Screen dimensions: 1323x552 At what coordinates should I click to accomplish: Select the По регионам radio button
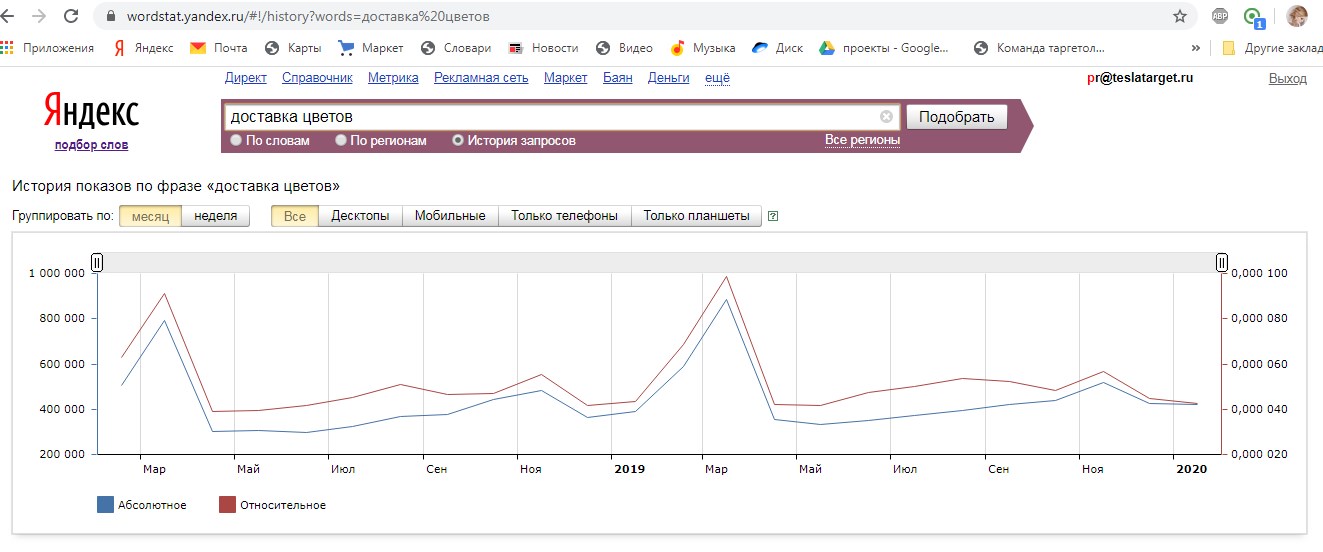click(x=341, y=141)
